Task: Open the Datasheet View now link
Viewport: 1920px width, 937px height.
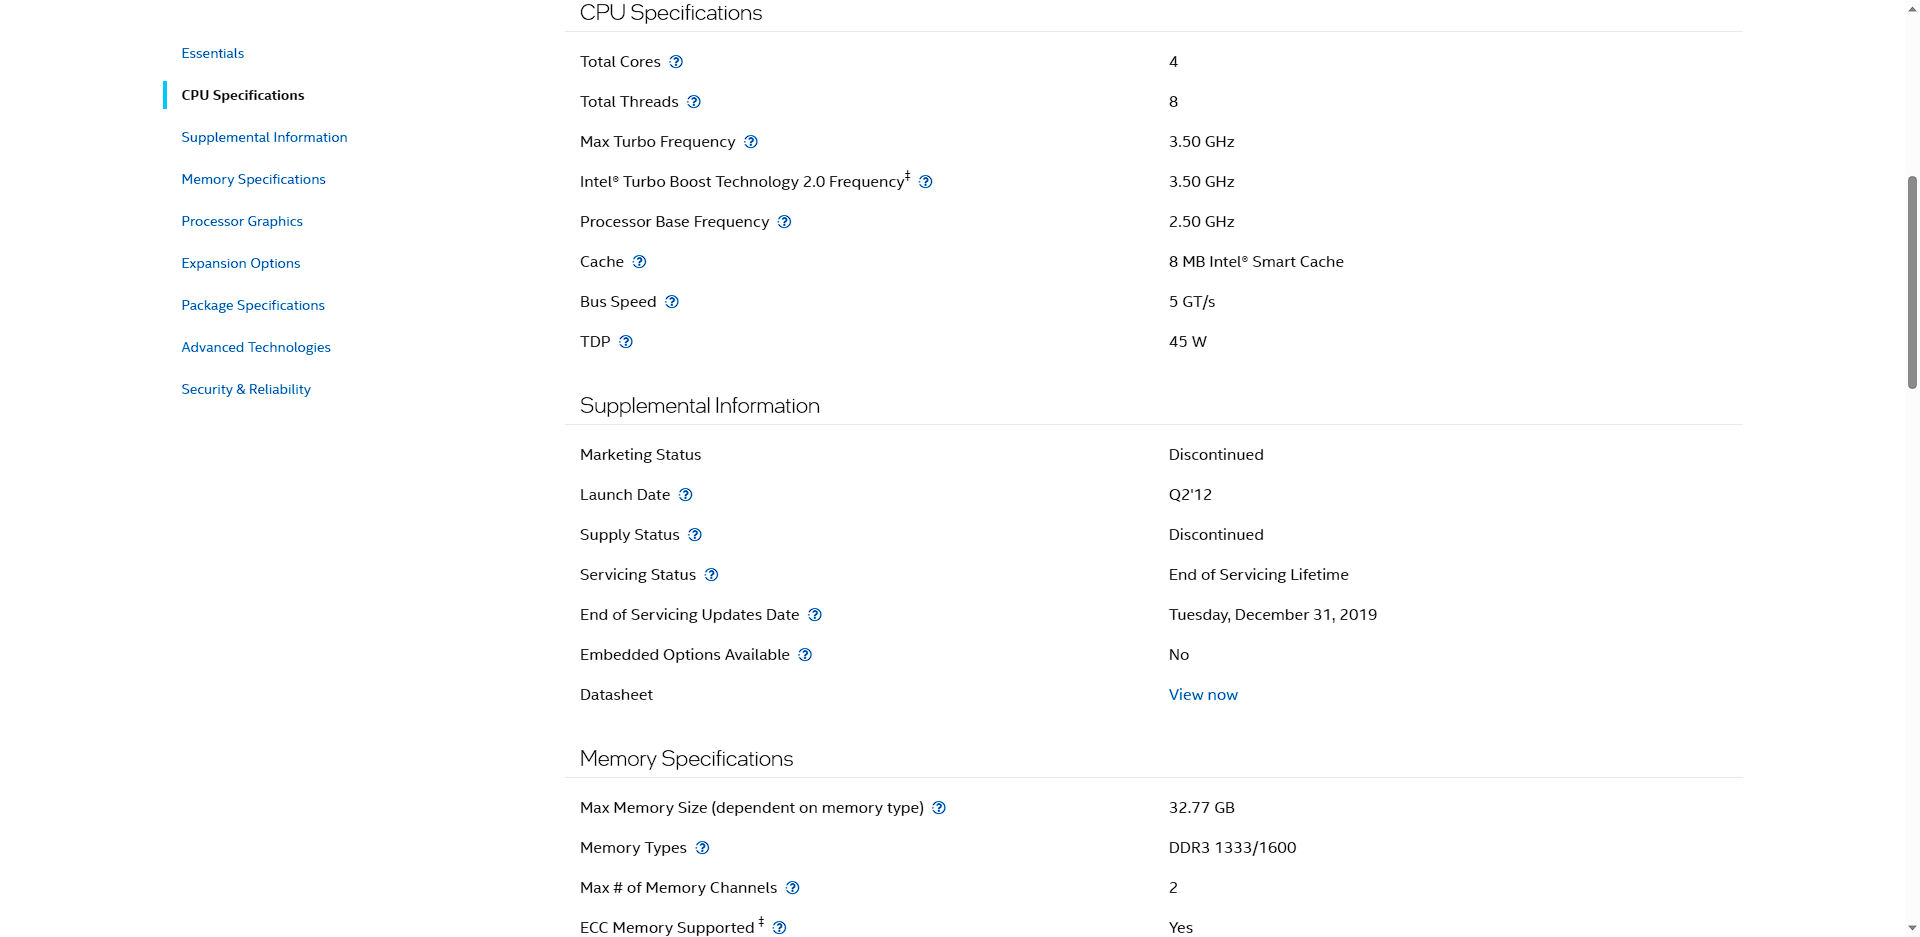Action: point(1203,695)
